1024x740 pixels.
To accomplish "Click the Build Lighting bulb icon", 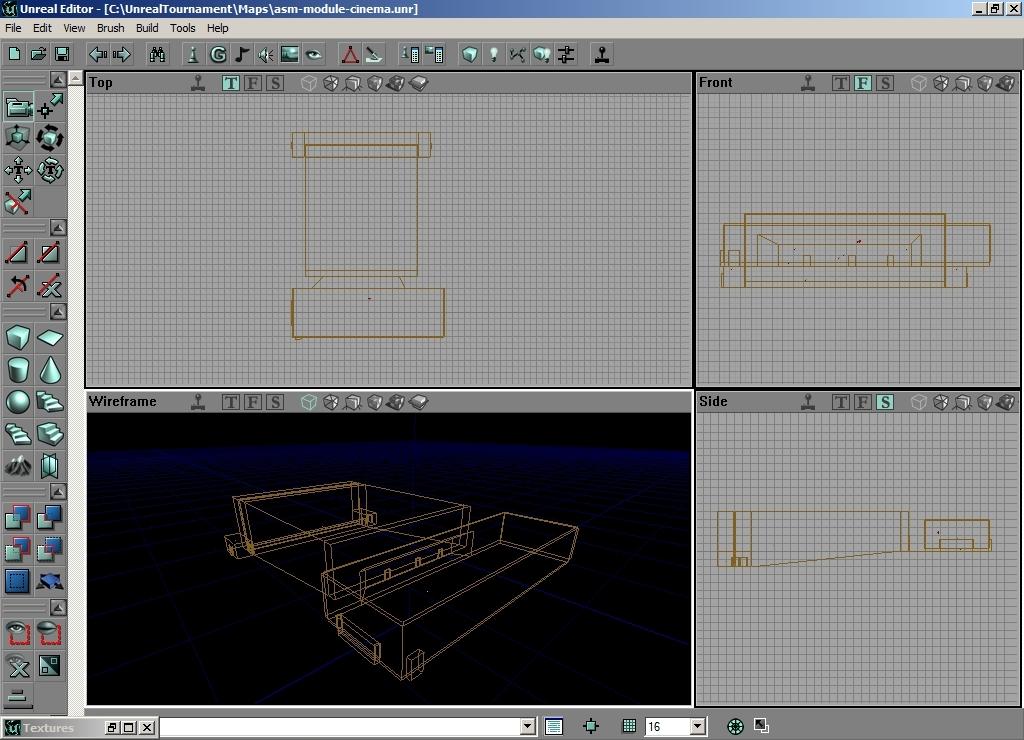I will (x=493, y=54).
